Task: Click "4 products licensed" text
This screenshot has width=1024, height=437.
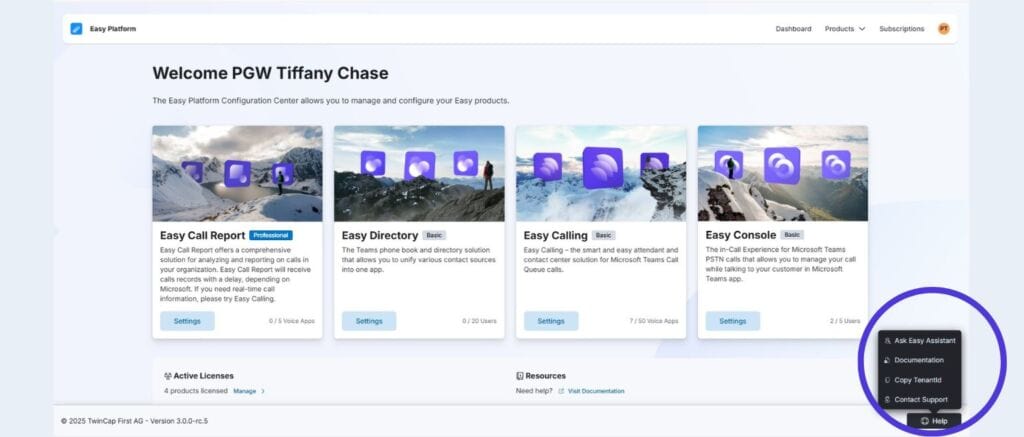Action: coord(196,391)
